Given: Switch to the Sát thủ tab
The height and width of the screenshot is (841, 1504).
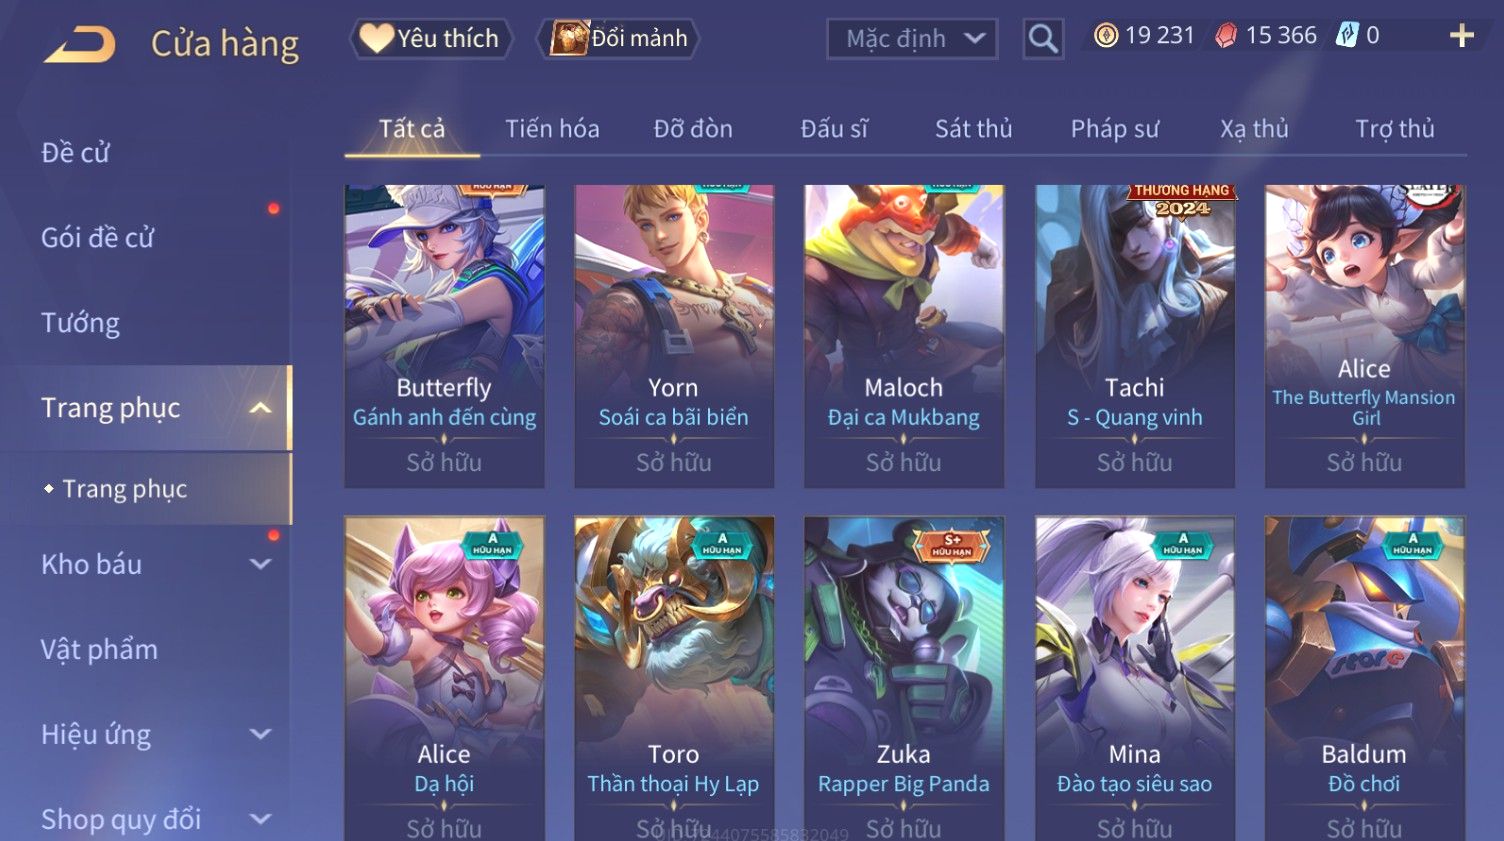Looking at the screenshot, I should pos(974,129).
